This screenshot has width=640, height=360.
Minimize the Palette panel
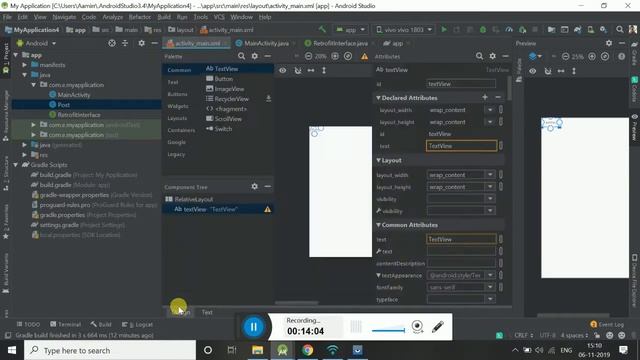267,56
